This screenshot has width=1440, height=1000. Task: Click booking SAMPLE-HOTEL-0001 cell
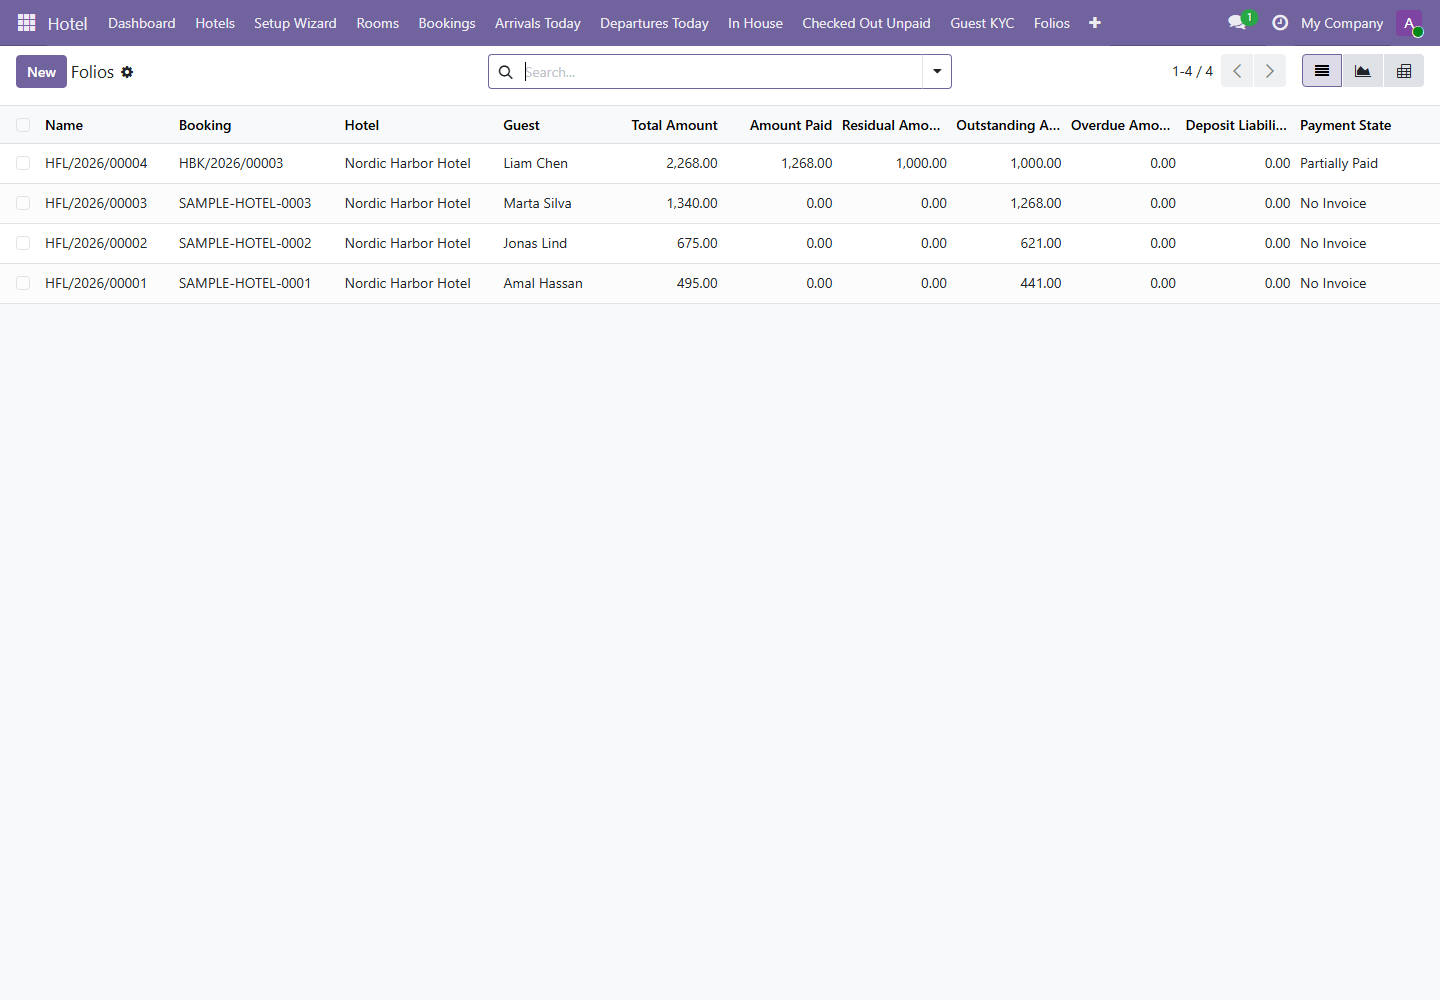(245, 283)
